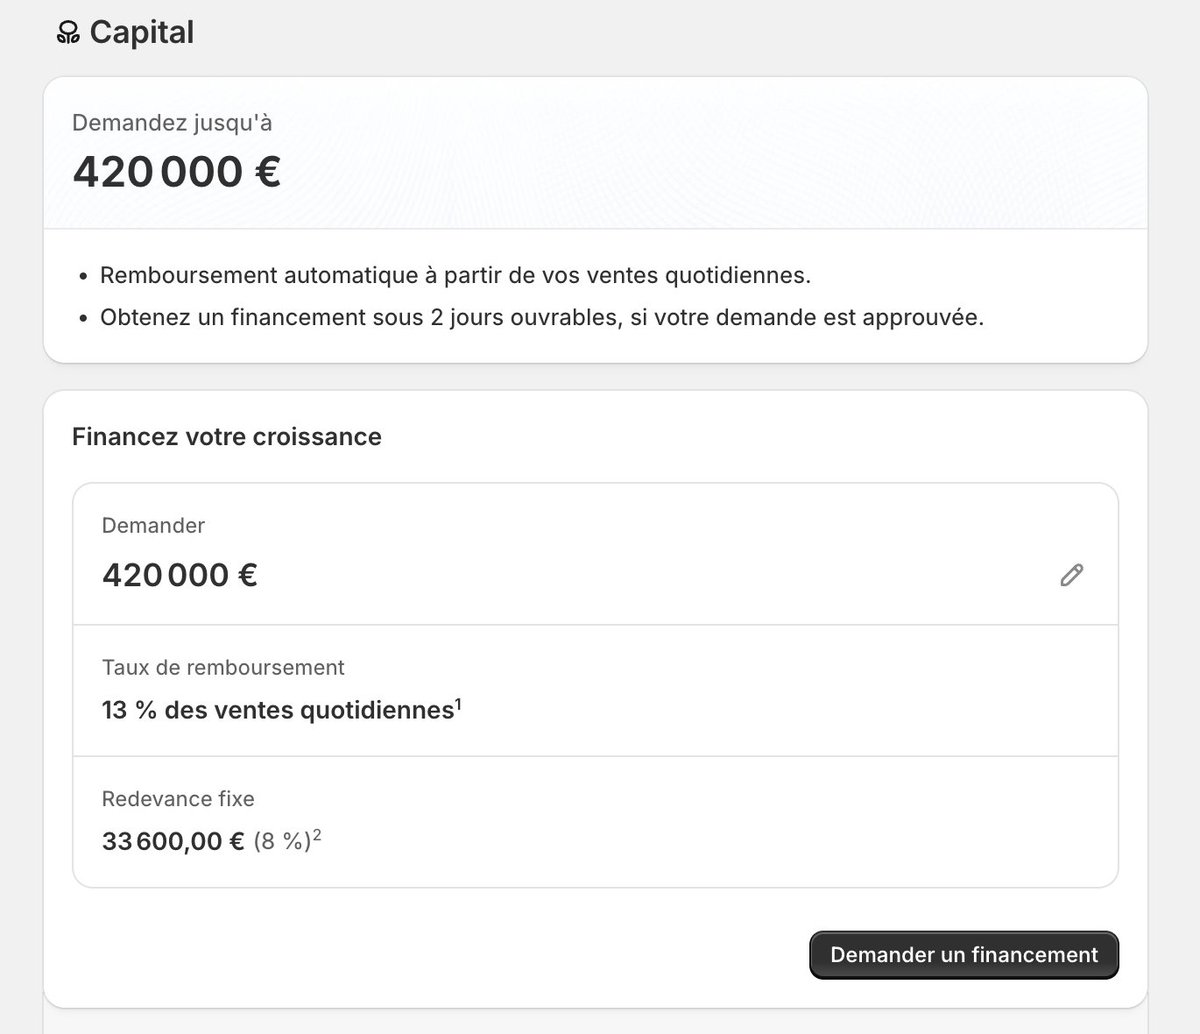
Task: Click the Capital logo icon
Action: [x=68, y=33]
